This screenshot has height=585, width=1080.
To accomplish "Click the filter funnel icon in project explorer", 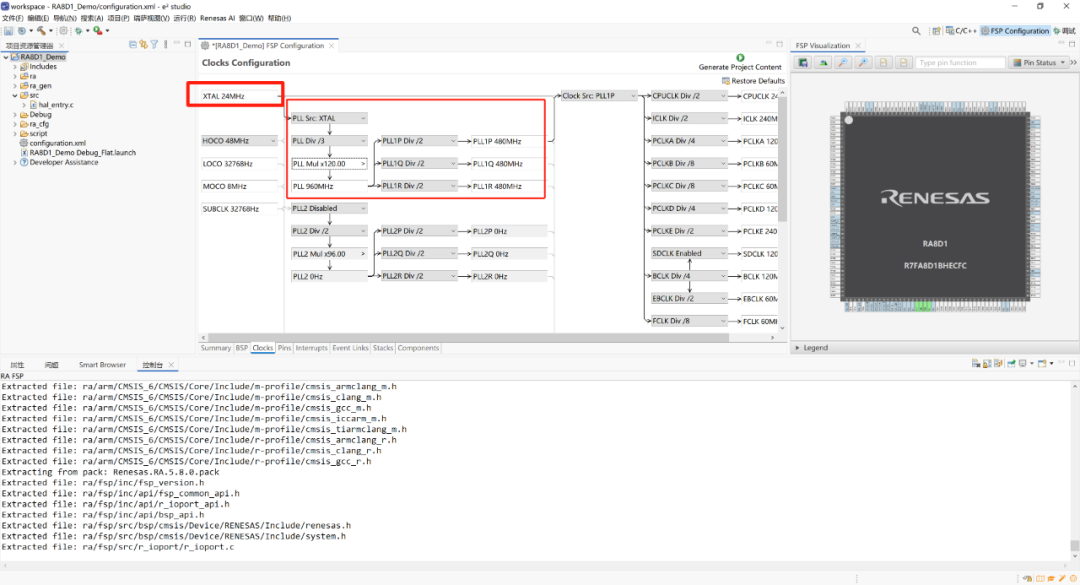I will [x=154, y=45].
